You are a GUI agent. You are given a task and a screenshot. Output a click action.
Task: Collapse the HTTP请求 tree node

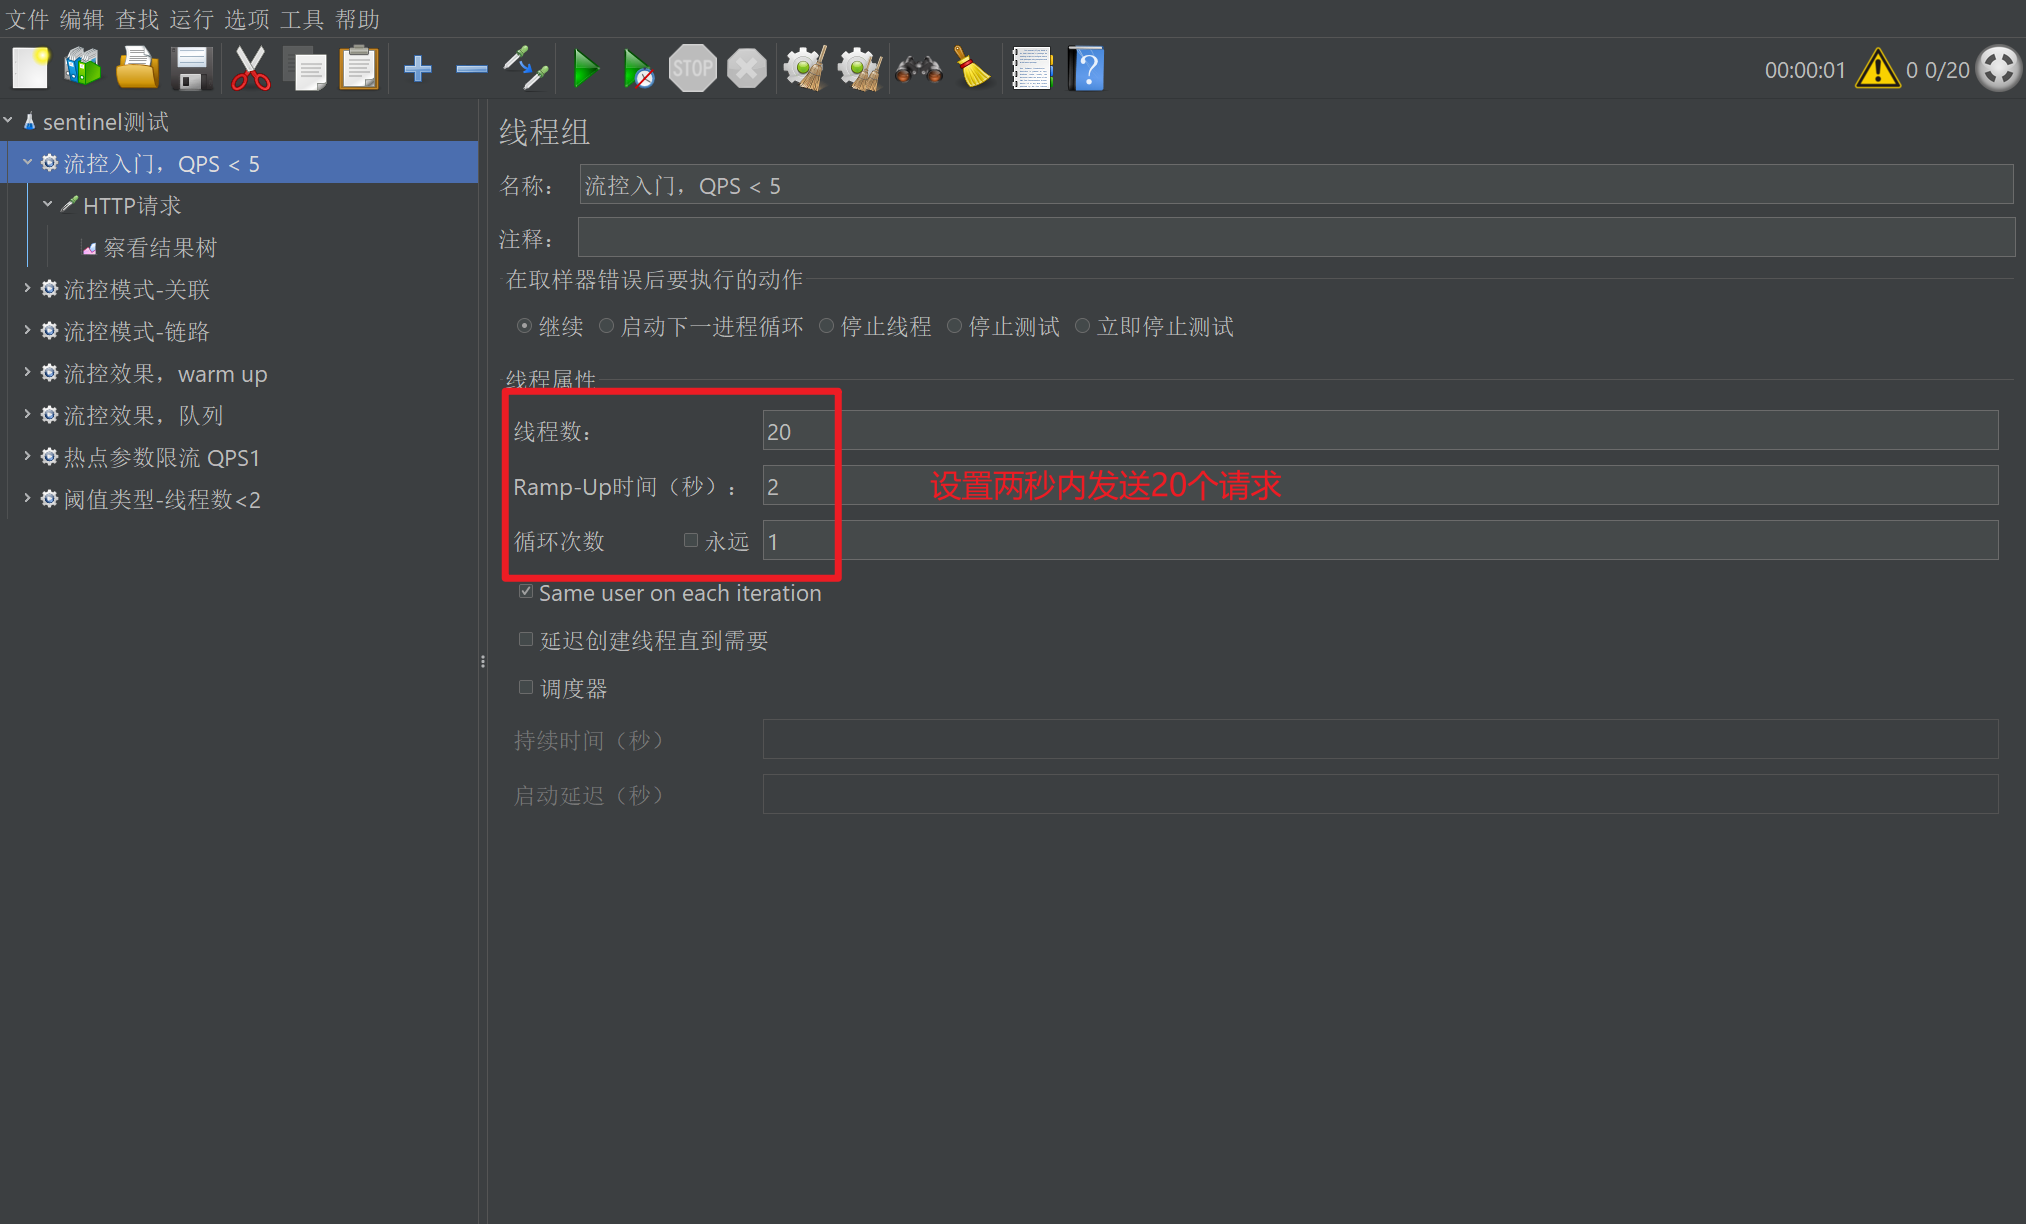tap(47, 204)
